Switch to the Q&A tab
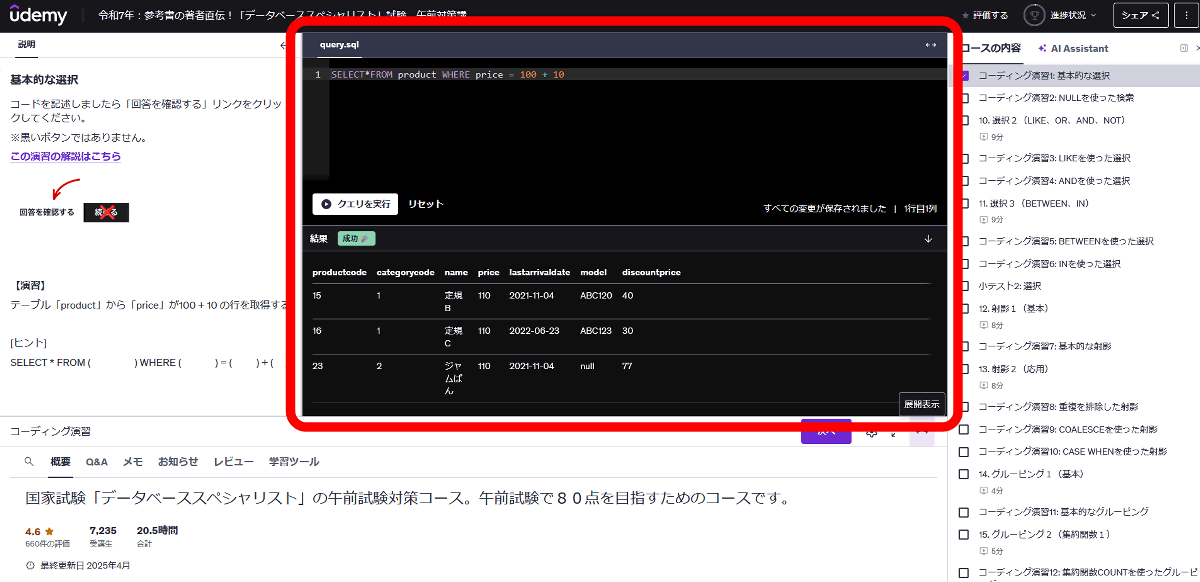The width and height of the screenshot is (1200, 582). coord(96,462)
